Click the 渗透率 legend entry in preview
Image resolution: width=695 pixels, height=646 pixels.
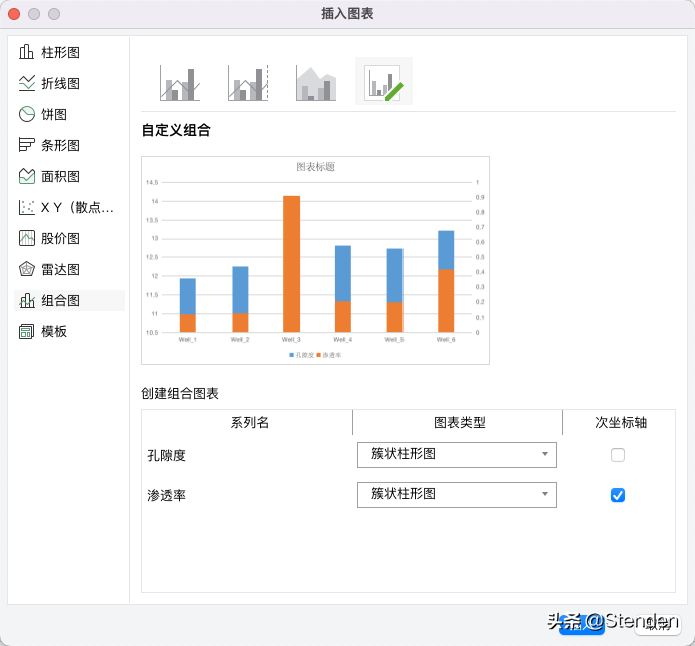tap(329, 355)
